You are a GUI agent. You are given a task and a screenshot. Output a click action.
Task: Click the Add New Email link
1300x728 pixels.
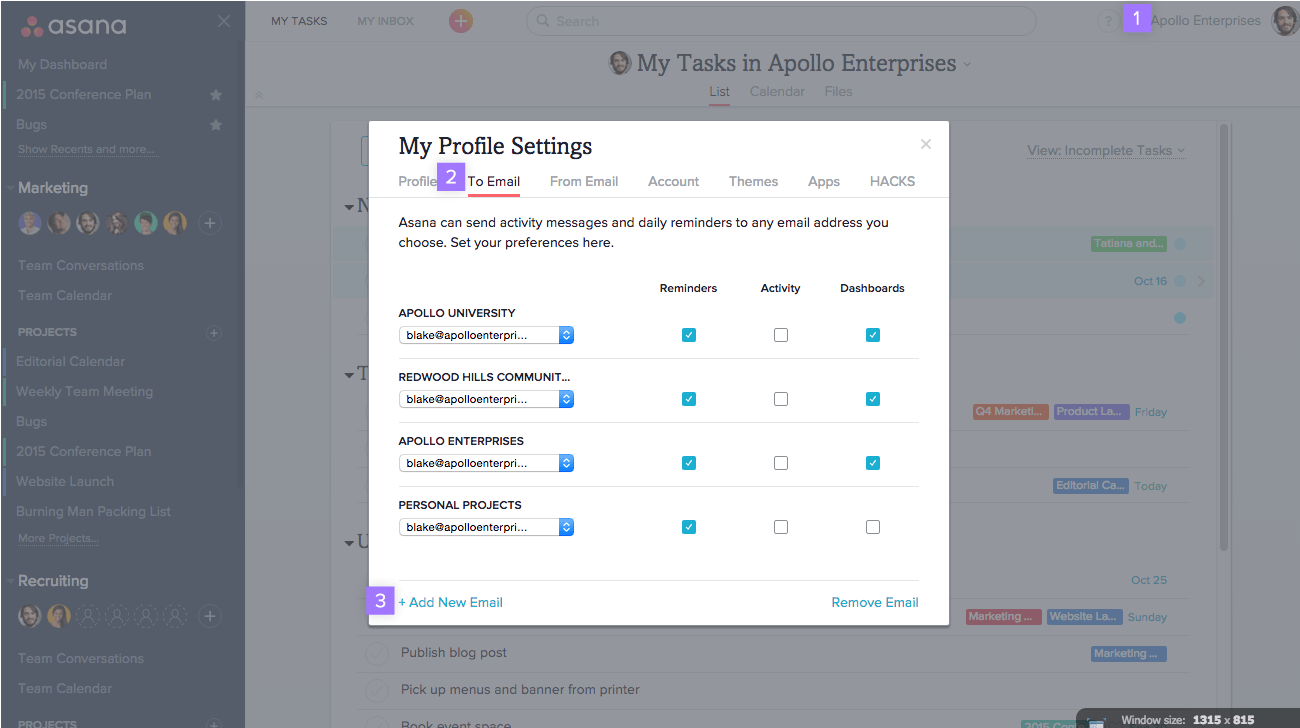(x=451, y=601)
